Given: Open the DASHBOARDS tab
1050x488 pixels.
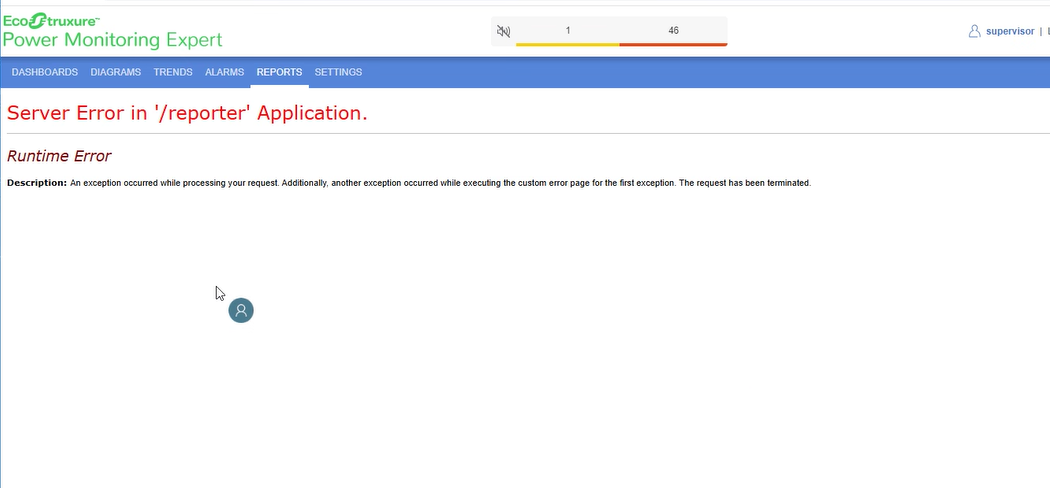Looking at the screenshot, I should (x=45, y=72).
